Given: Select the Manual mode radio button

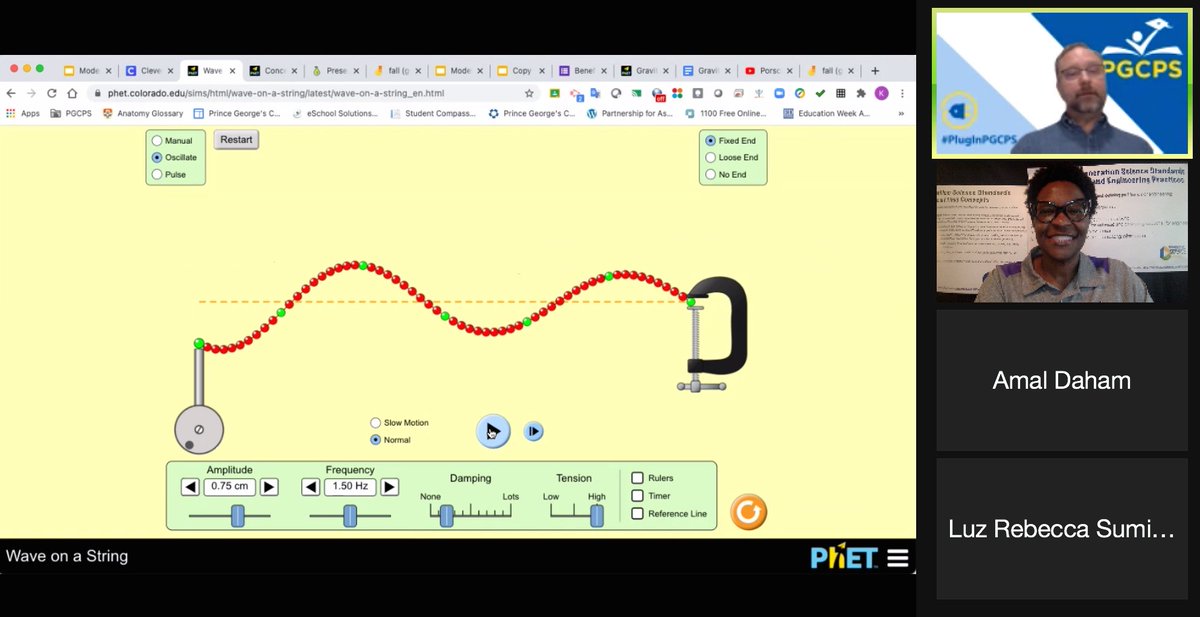Looking at the screenshot, I should click(157, 141).
